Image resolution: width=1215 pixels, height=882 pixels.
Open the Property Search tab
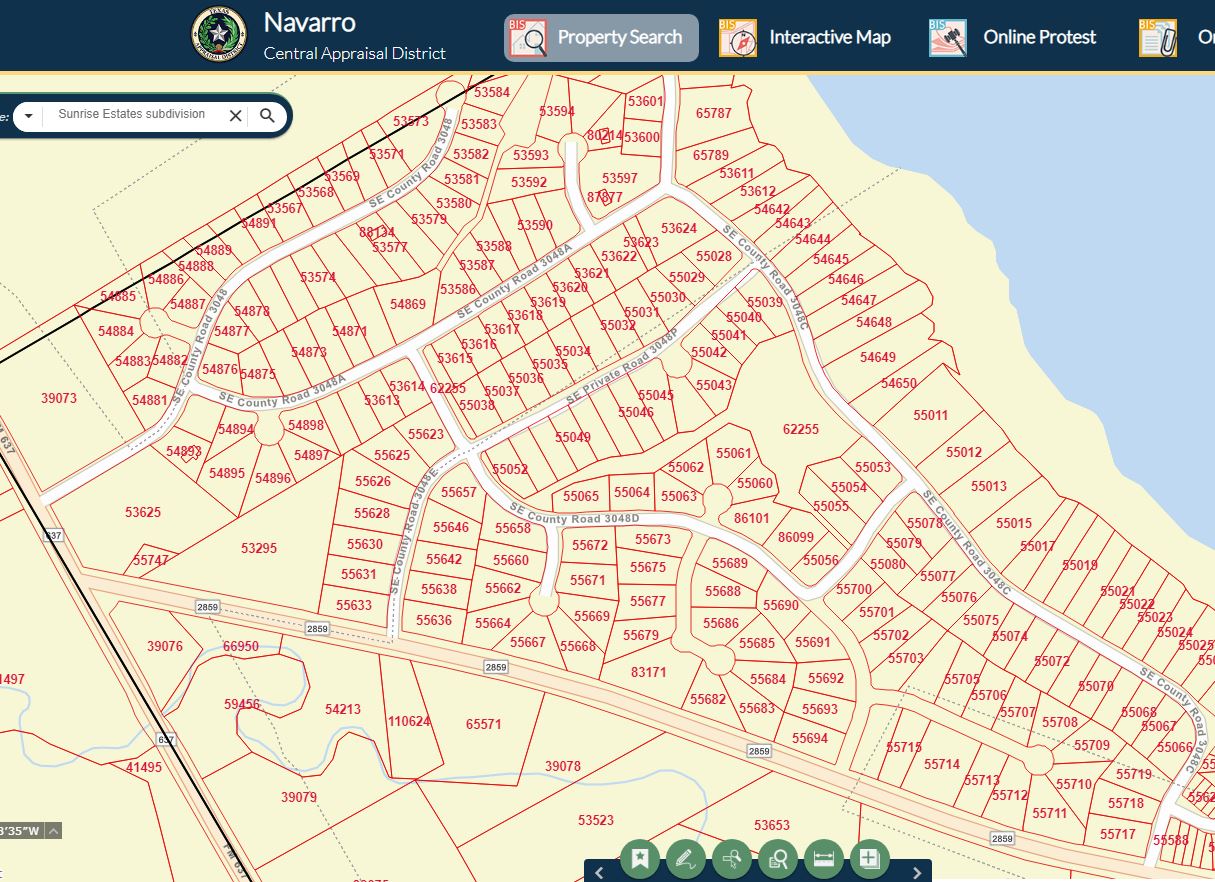click(601, 38)
